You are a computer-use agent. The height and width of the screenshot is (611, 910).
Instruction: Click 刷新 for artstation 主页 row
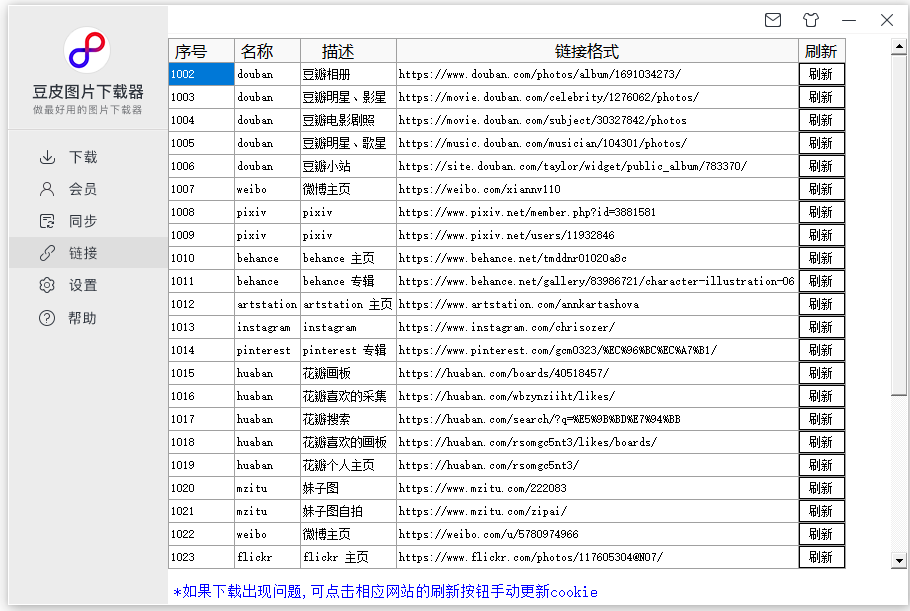(821, 304)
